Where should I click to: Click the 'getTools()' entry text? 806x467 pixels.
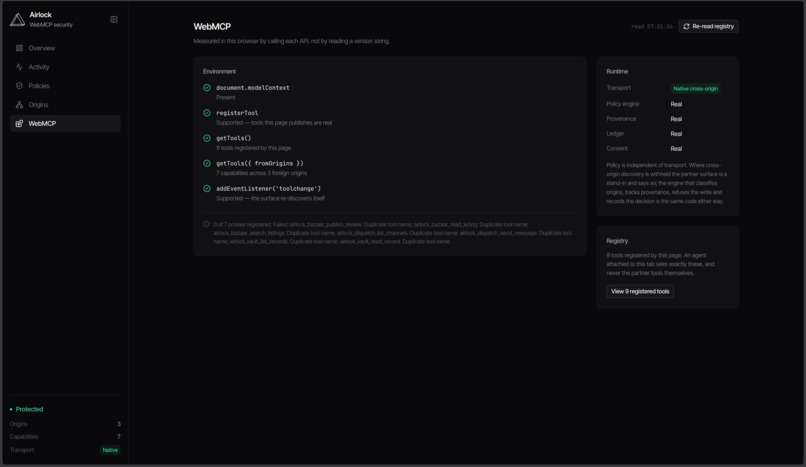tap(233, 138)
